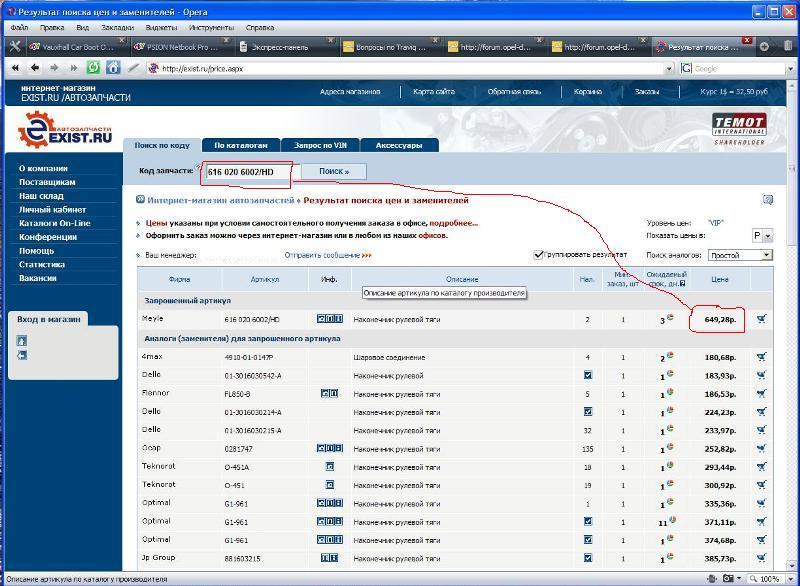Toggle the 'Группировать результат' checkbox

tap(539, 255)
